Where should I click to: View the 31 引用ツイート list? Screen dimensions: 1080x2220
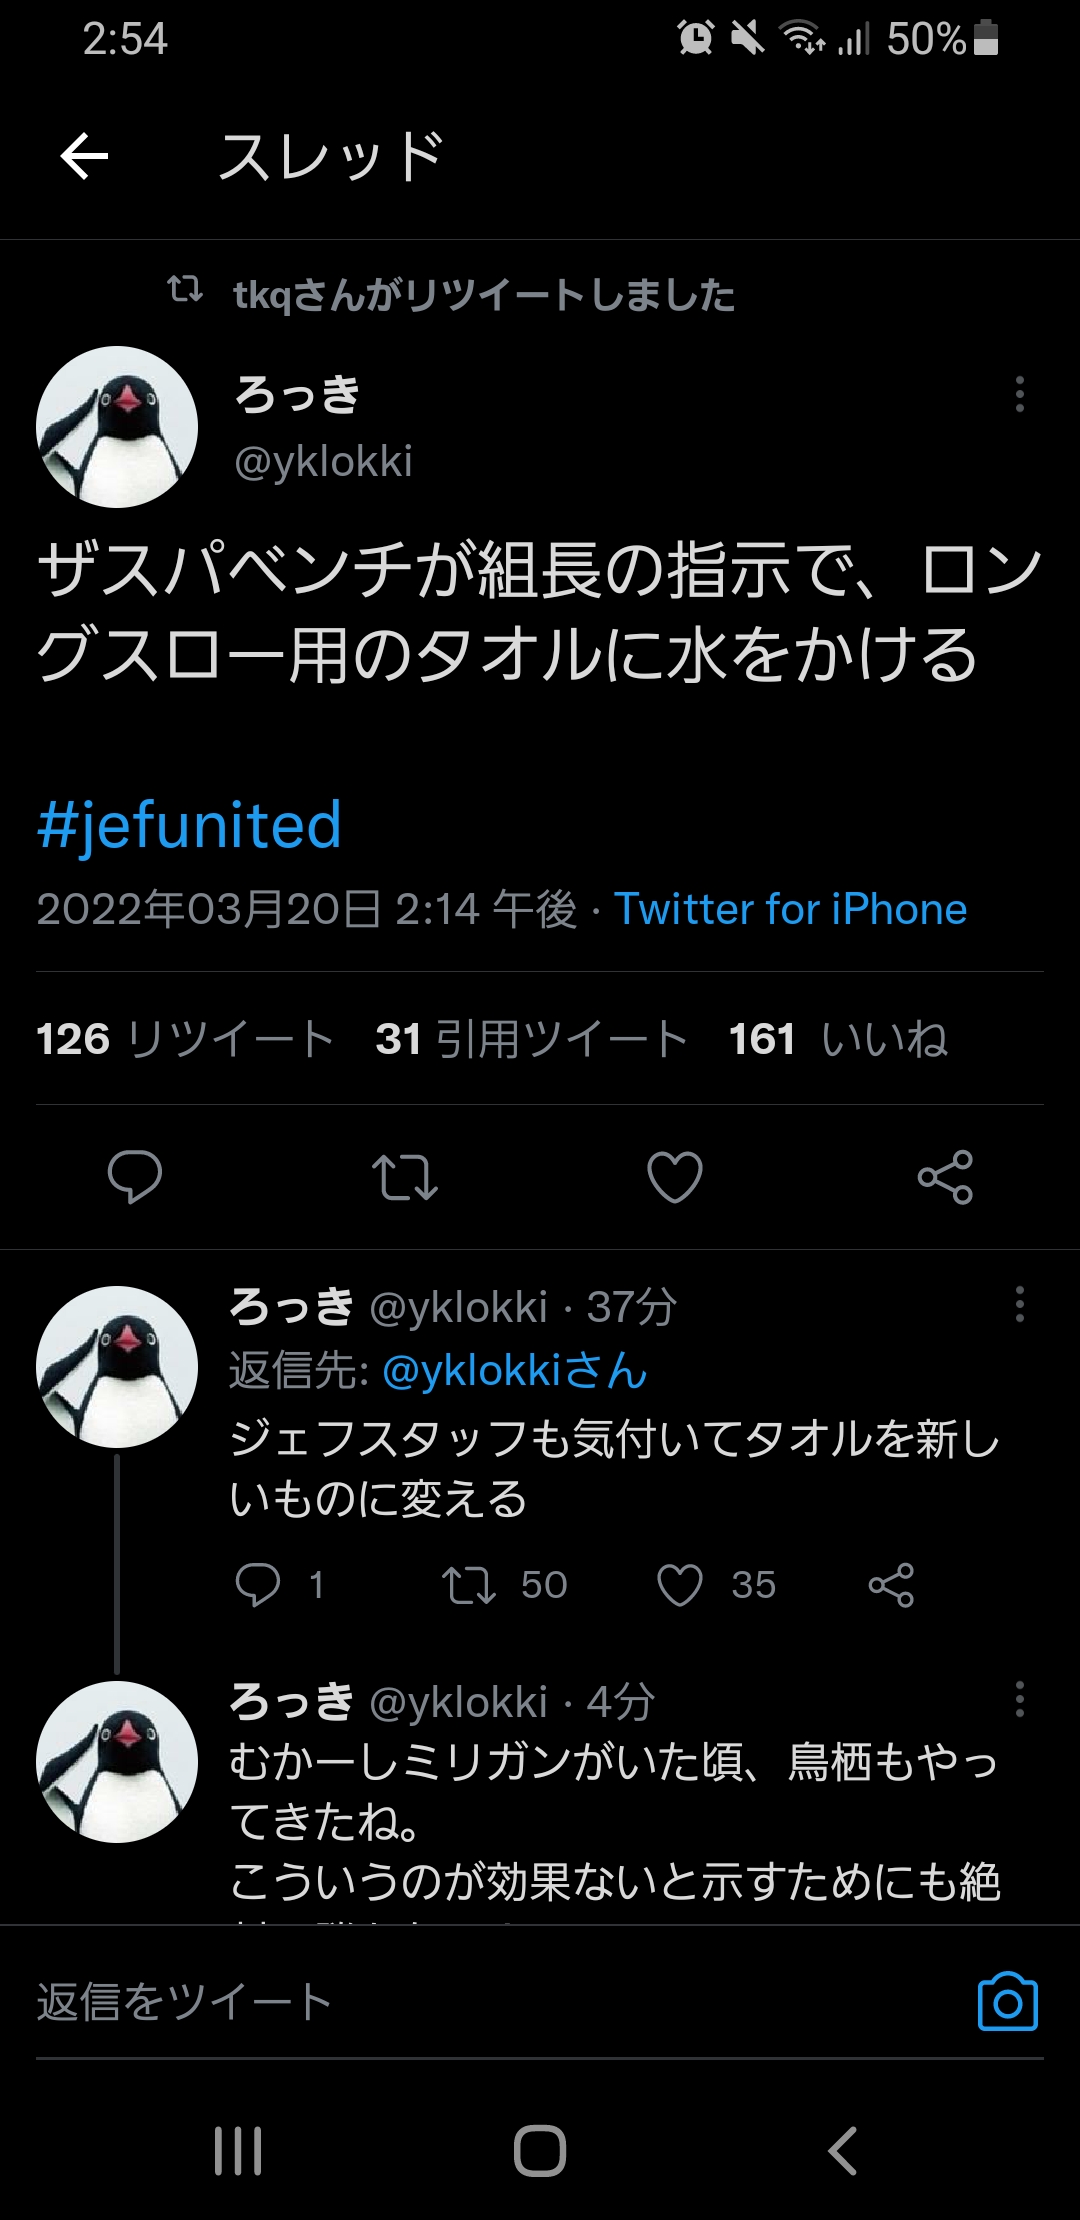click(x=531, y=1039)
